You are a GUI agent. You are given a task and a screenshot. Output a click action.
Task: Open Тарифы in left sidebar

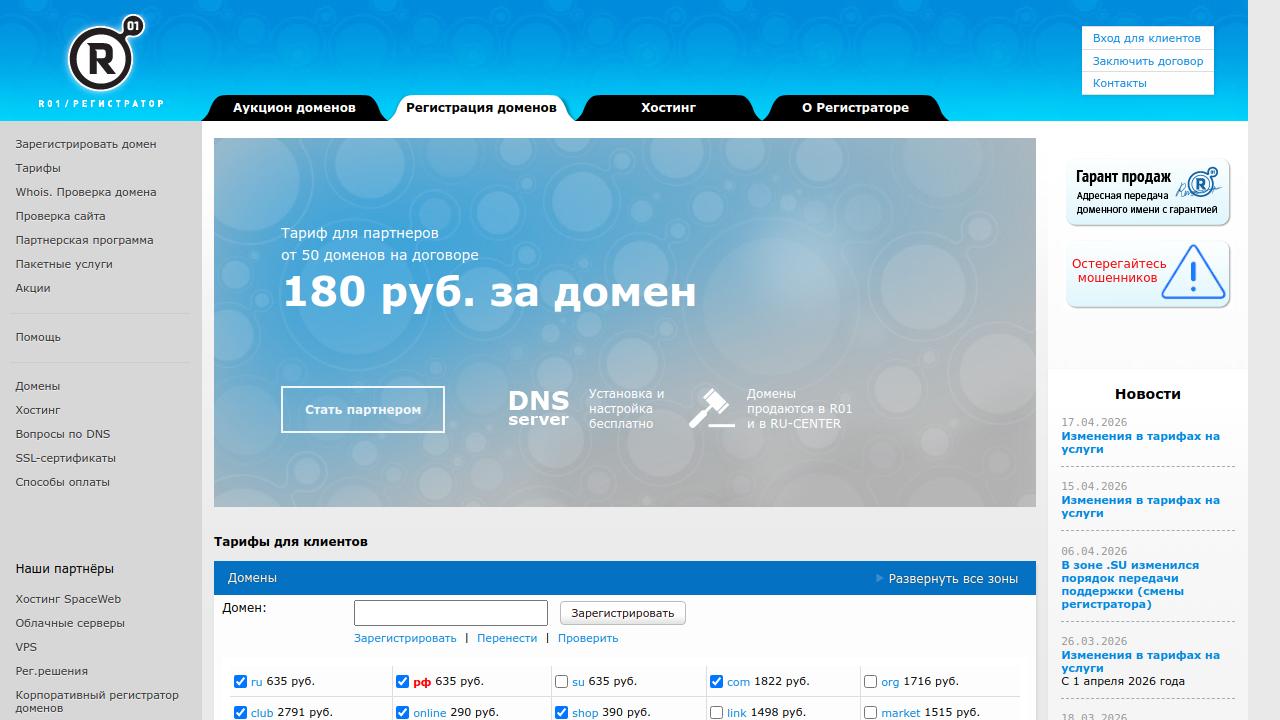click(38, 168)
